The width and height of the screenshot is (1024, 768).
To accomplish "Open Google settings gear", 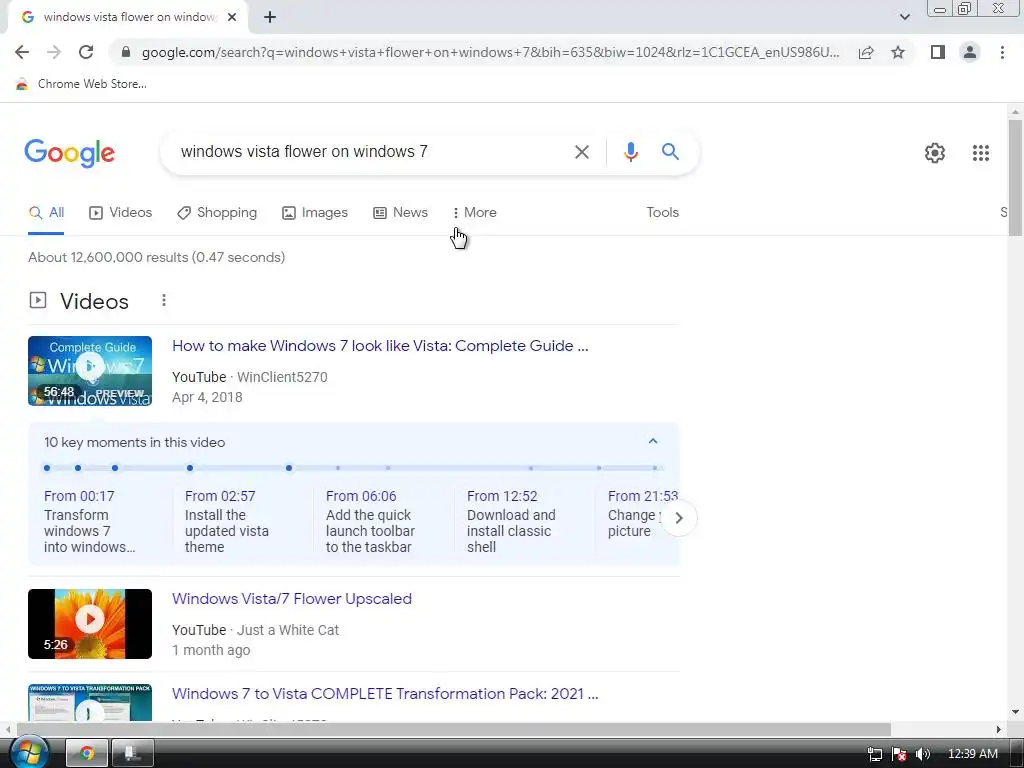I will 935,153.
